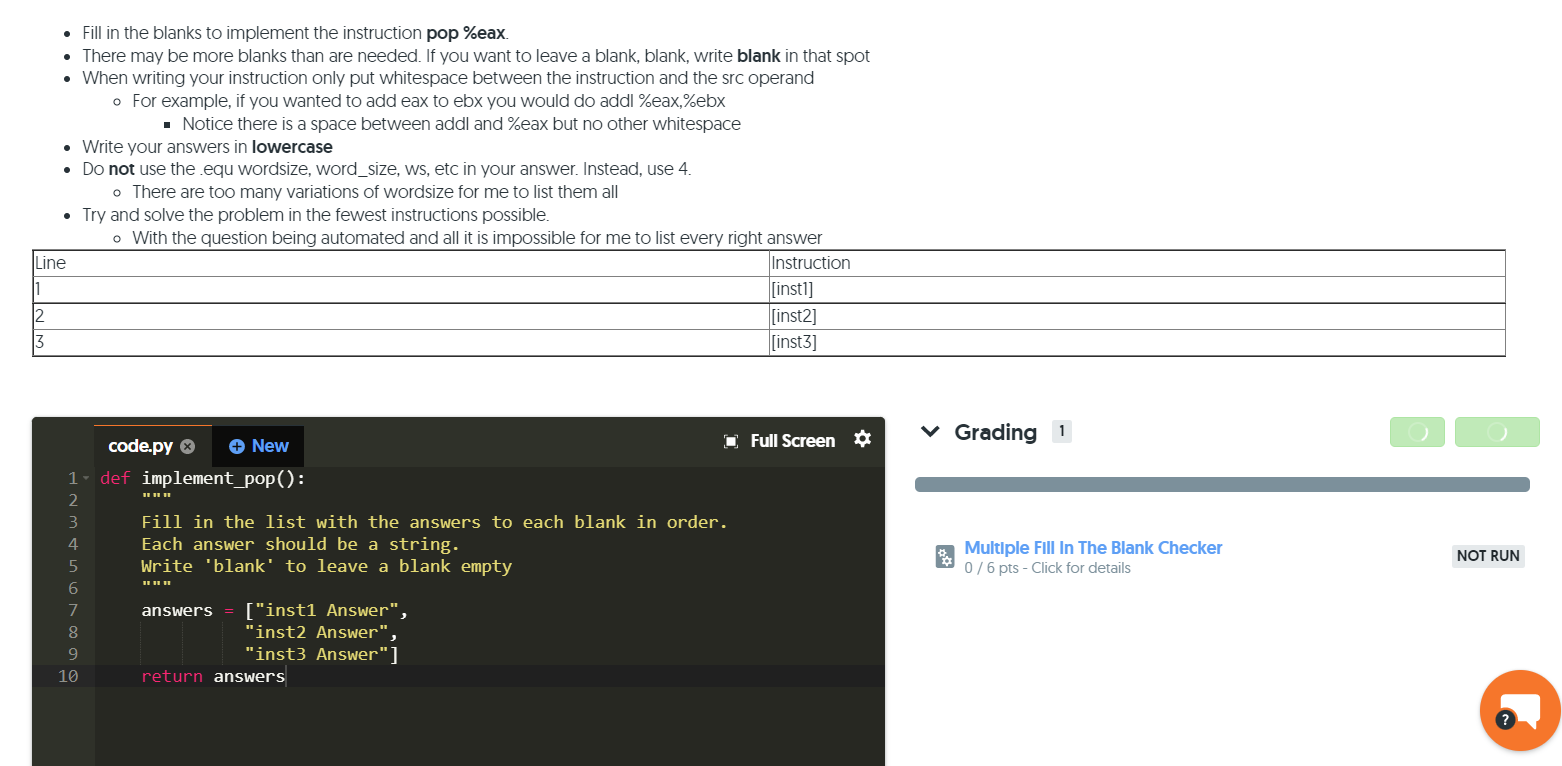This screenshot has height=766, width=1562.
Task: Place cursor on "def implement_pop():" line
Action: [x=203, y=478]
